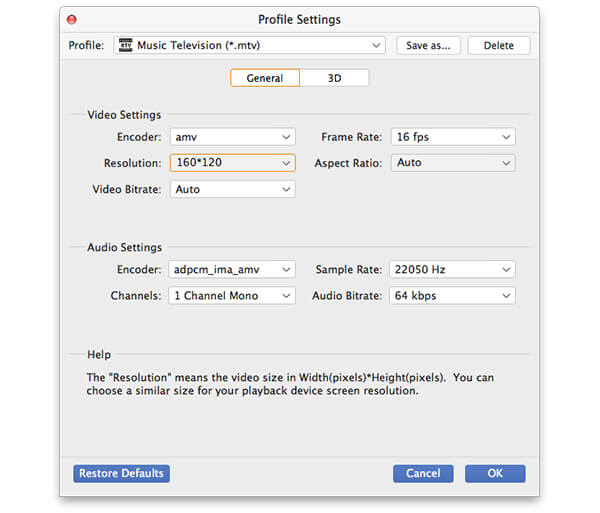Image resolution: width=600 pixels, height=513 pixels.
Task: Open the Audio Bitrate 64 kbps dropdown
Action: pyautogui.click(x=453, y=296)
